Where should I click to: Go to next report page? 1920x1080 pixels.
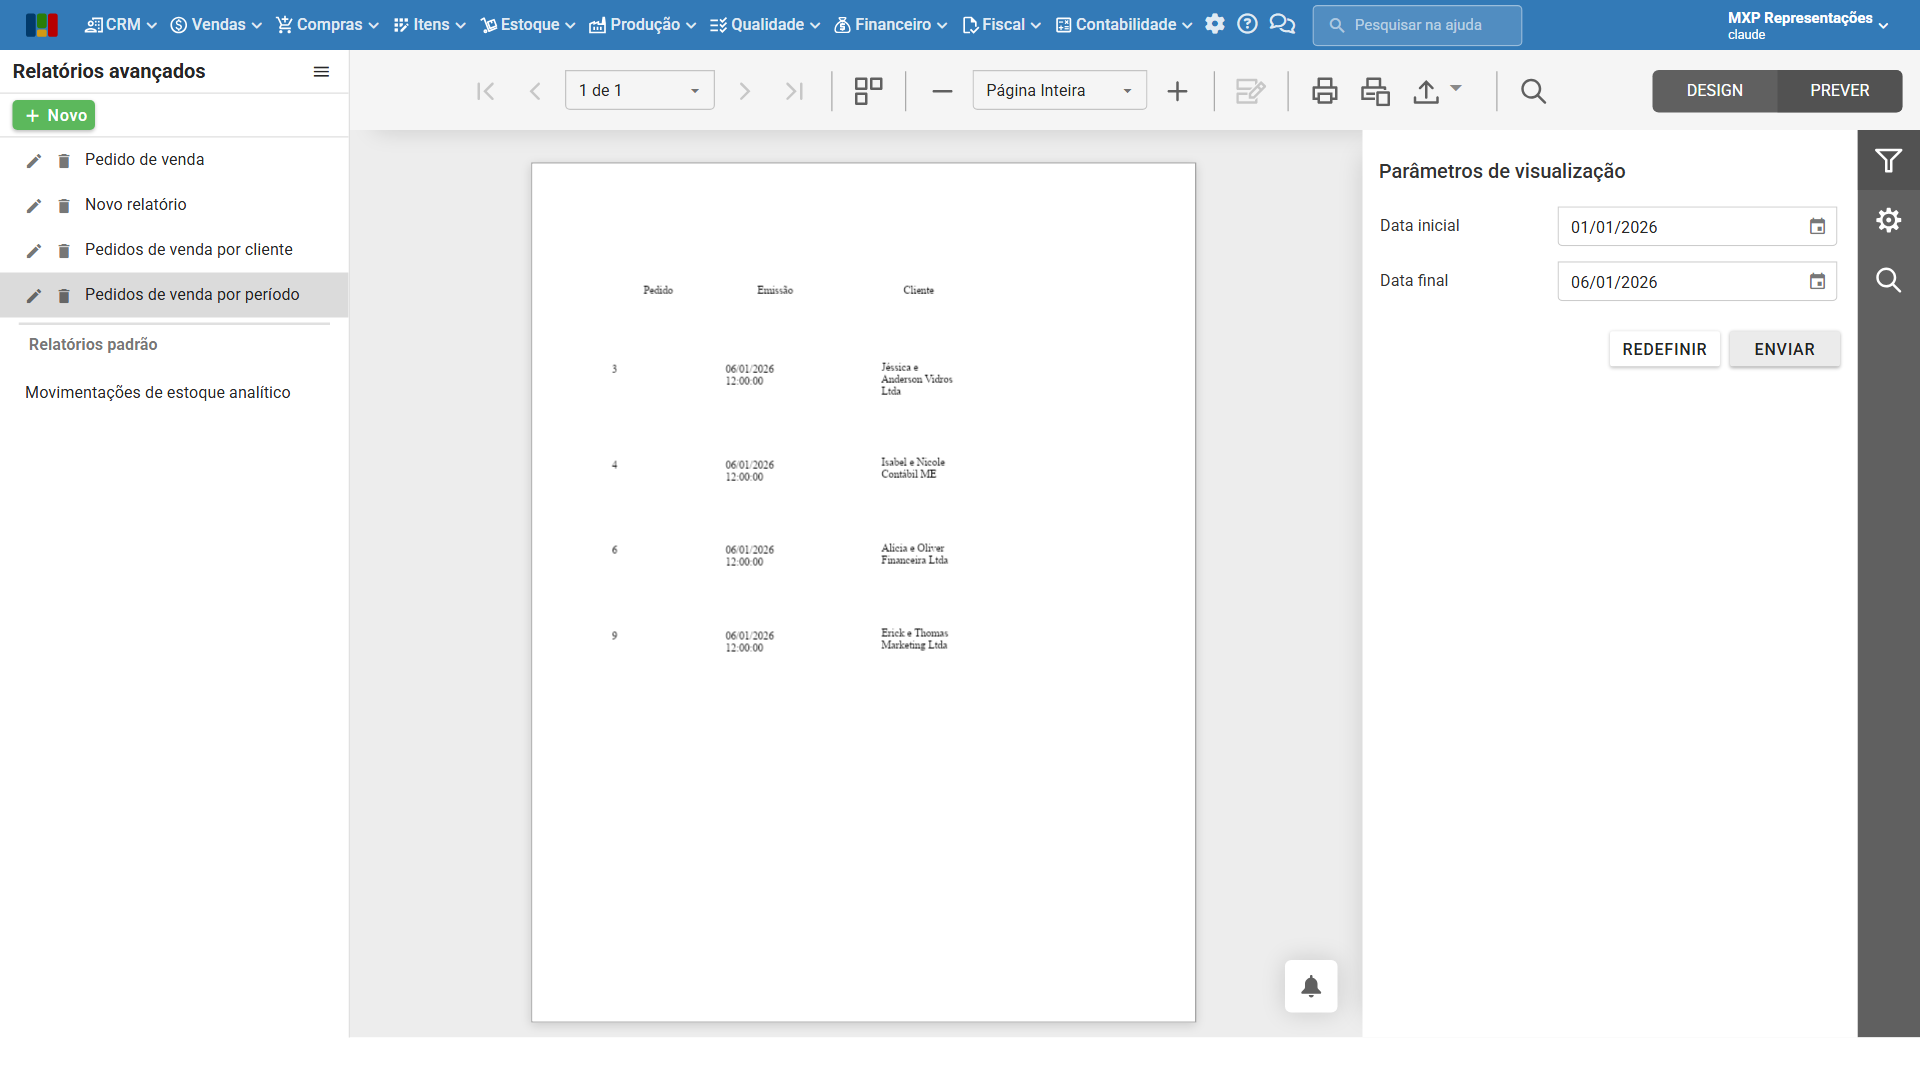pyautogui.click(x=744, y=91)
